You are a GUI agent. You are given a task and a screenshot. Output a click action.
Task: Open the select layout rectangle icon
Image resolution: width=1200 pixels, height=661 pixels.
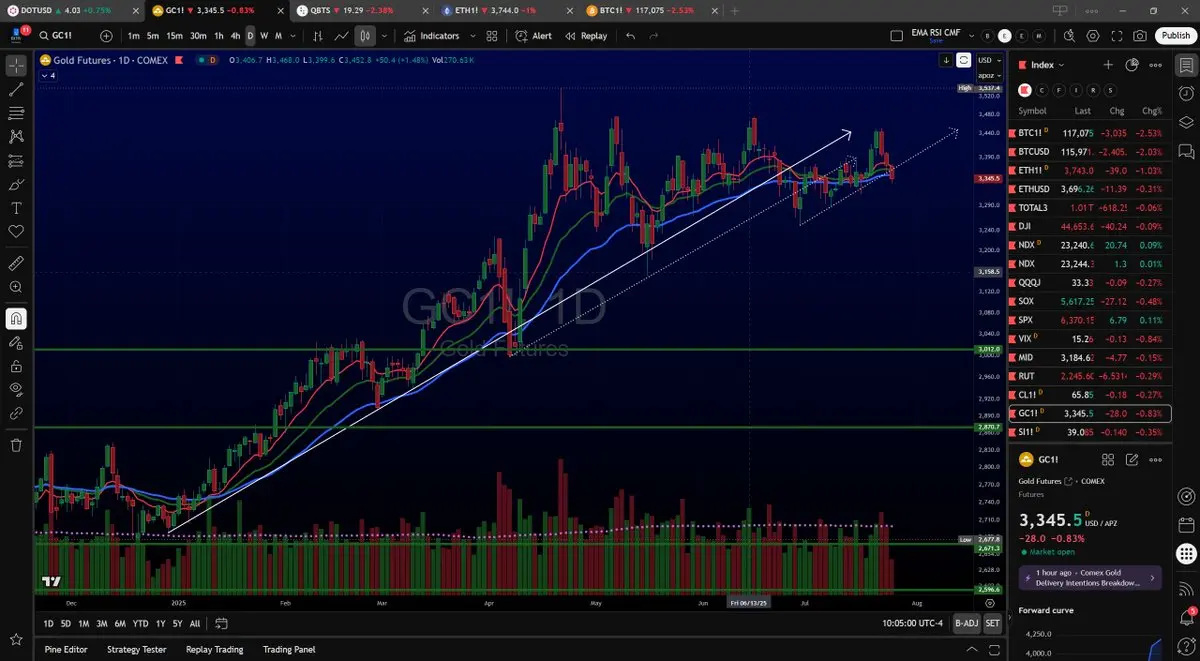[x=896, y=36]
